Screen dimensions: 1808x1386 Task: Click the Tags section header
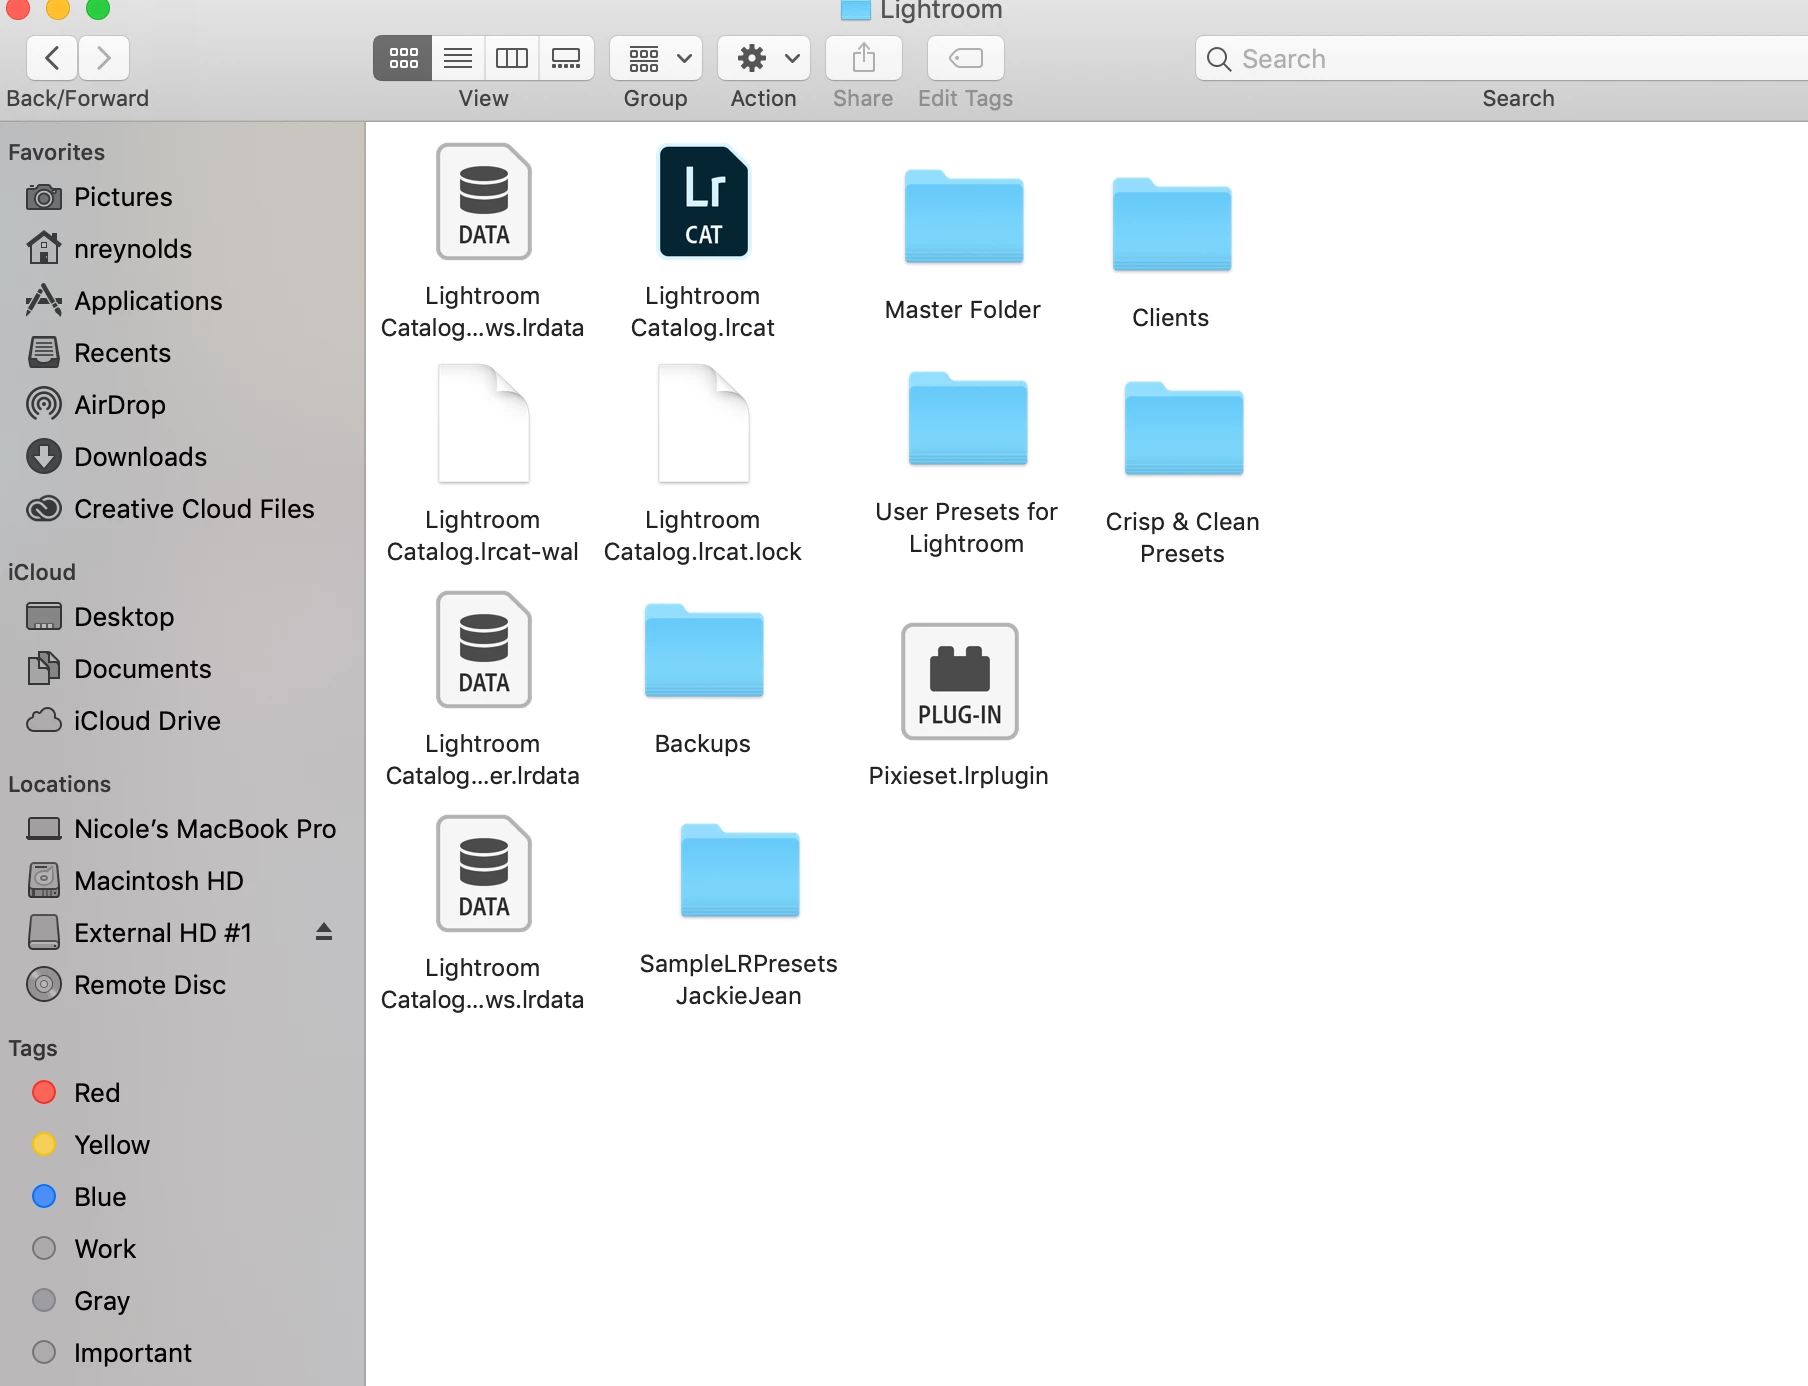[33, 1048]
